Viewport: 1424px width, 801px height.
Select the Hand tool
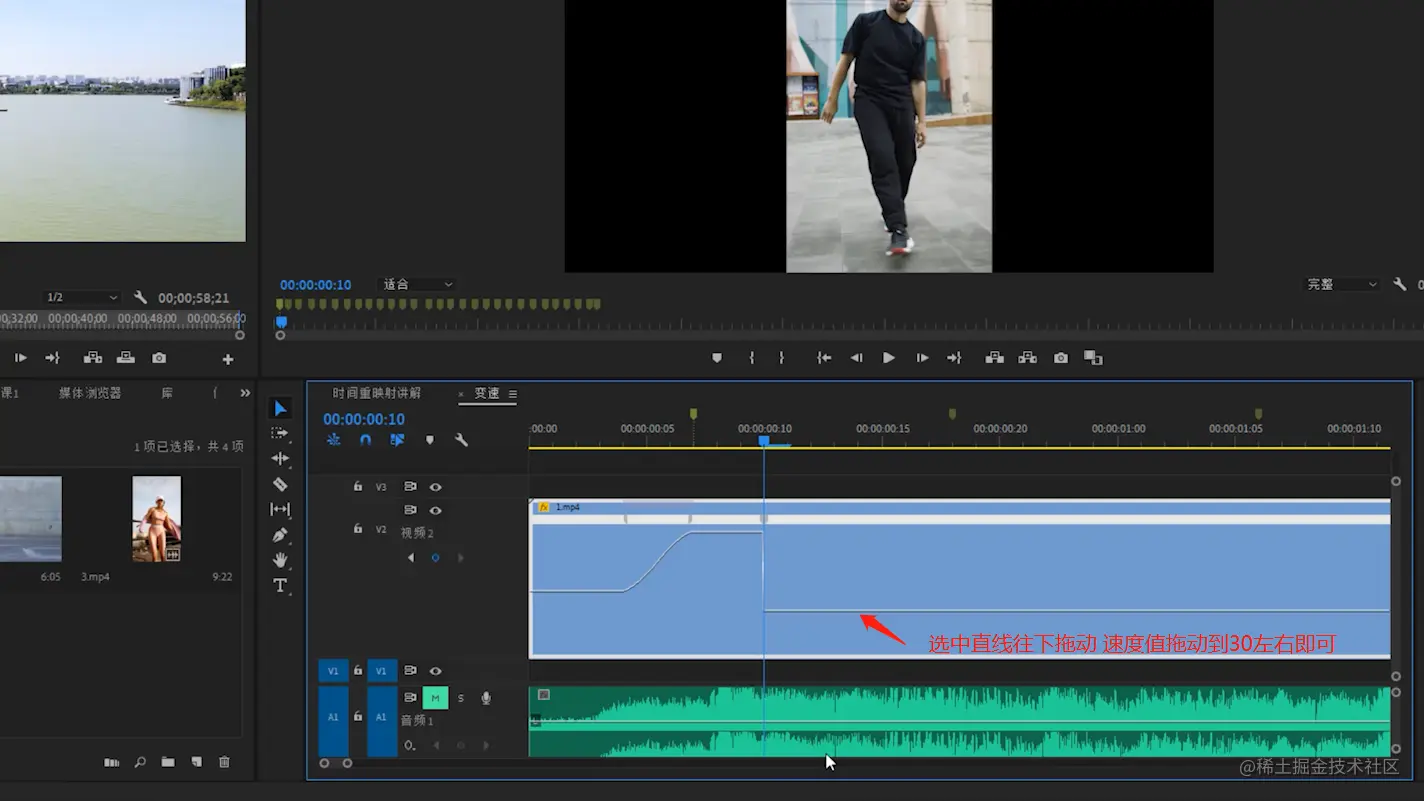coord(280,560)
